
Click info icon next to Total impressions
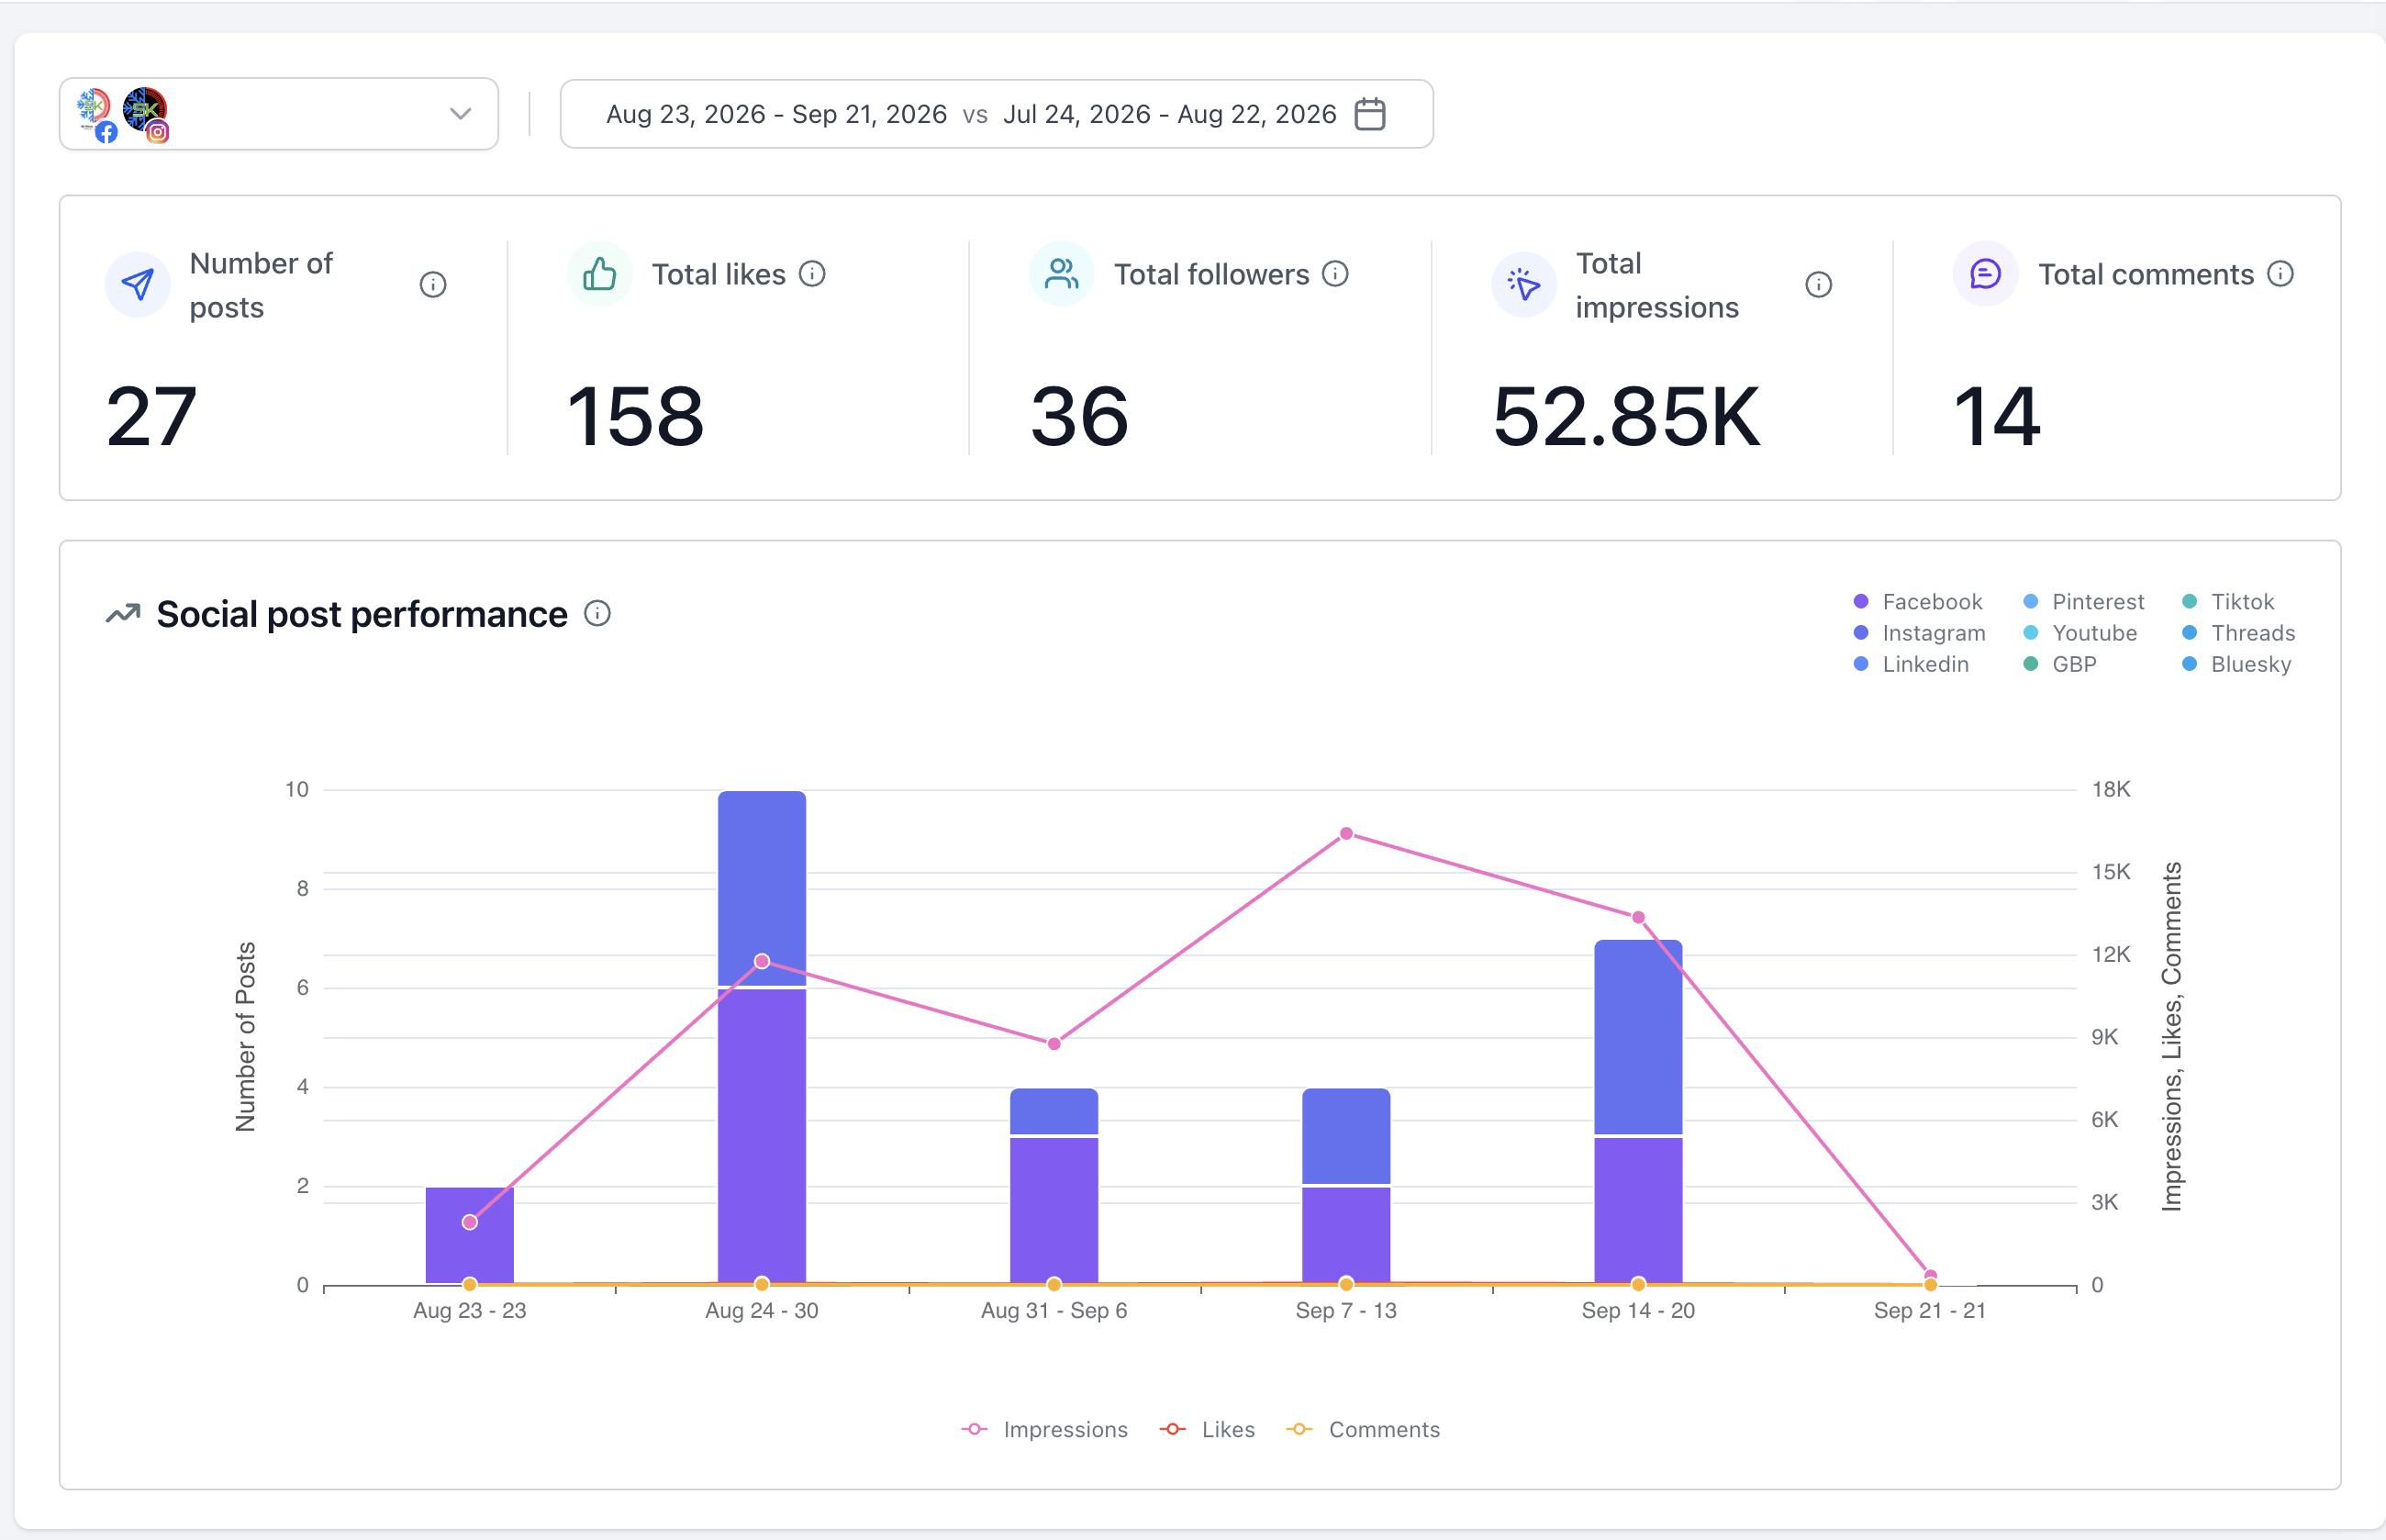[1819, 285]
